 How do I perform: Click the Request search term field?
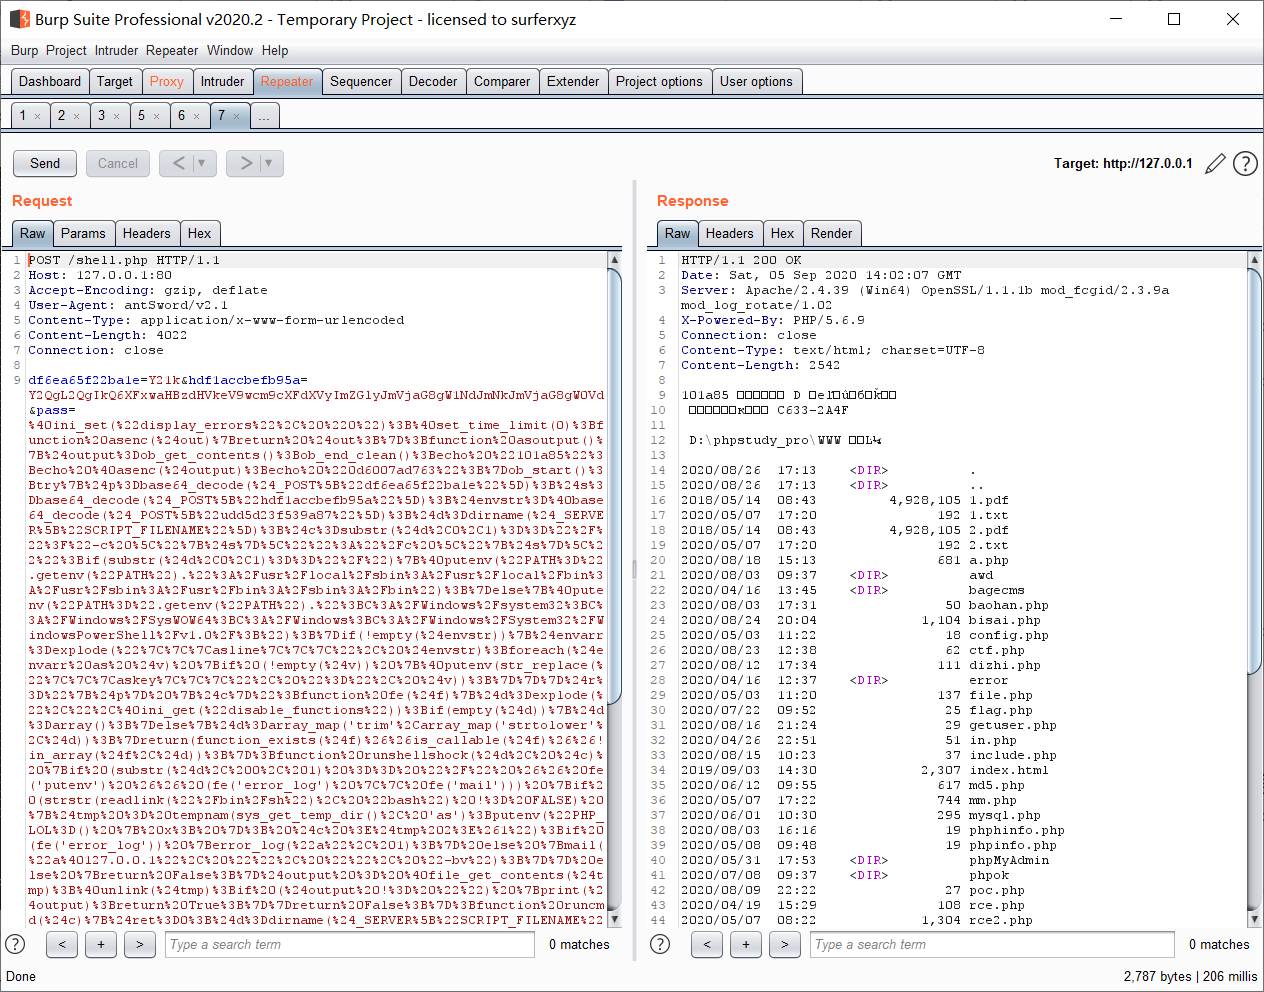(x=350, y=944)
